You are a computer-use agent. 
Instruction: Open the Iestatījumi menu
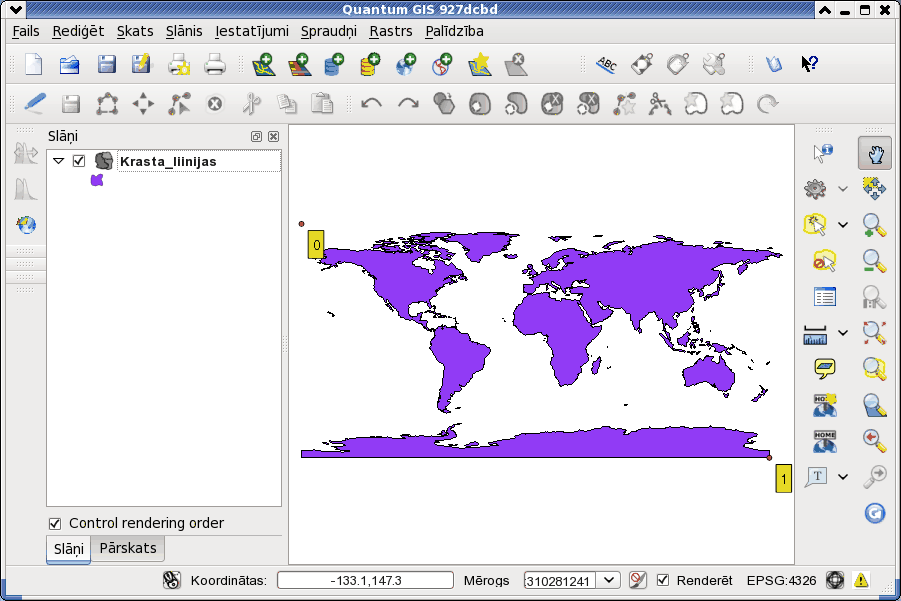pyautogui.click(x=252, y=31)
